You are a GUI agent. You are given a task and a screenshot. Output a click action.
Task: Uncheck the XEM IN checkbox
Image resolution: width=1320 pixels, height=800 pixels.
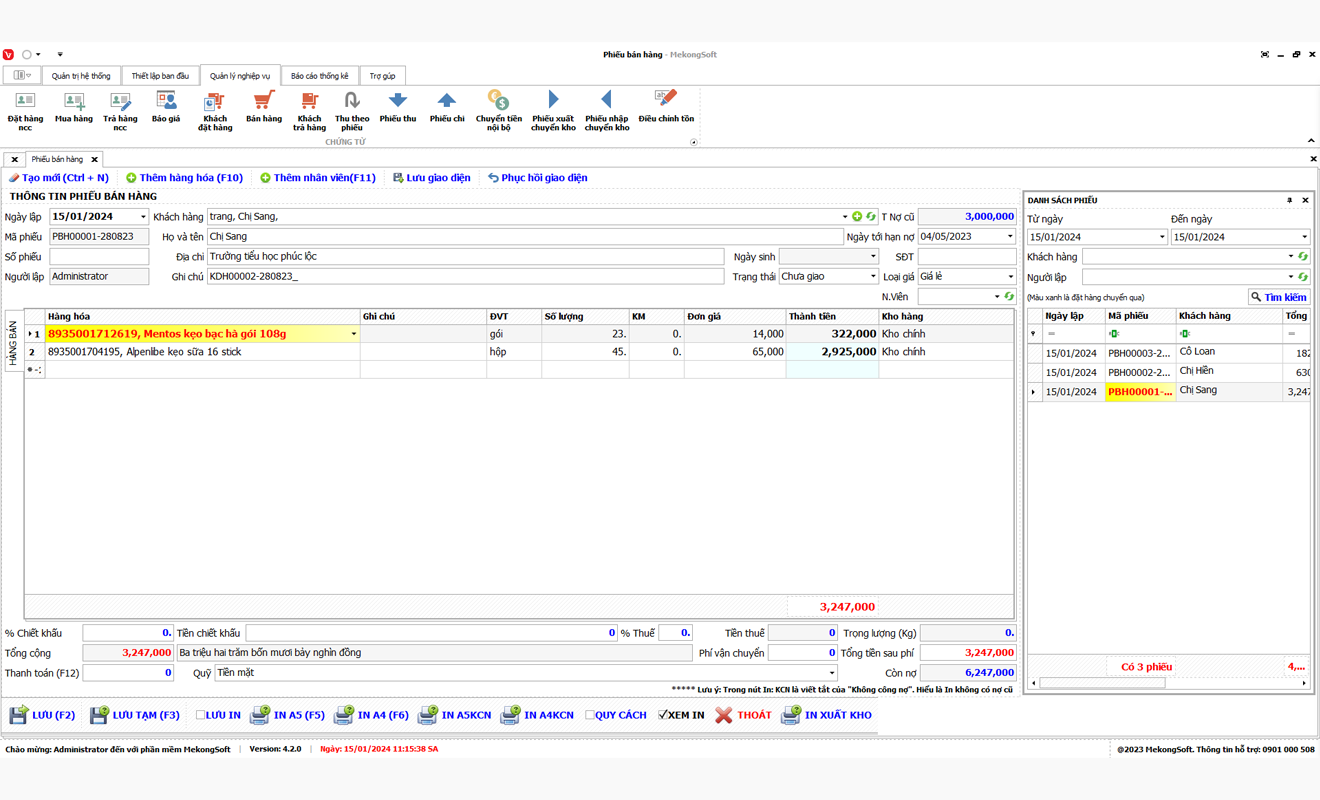pos(663,715)
